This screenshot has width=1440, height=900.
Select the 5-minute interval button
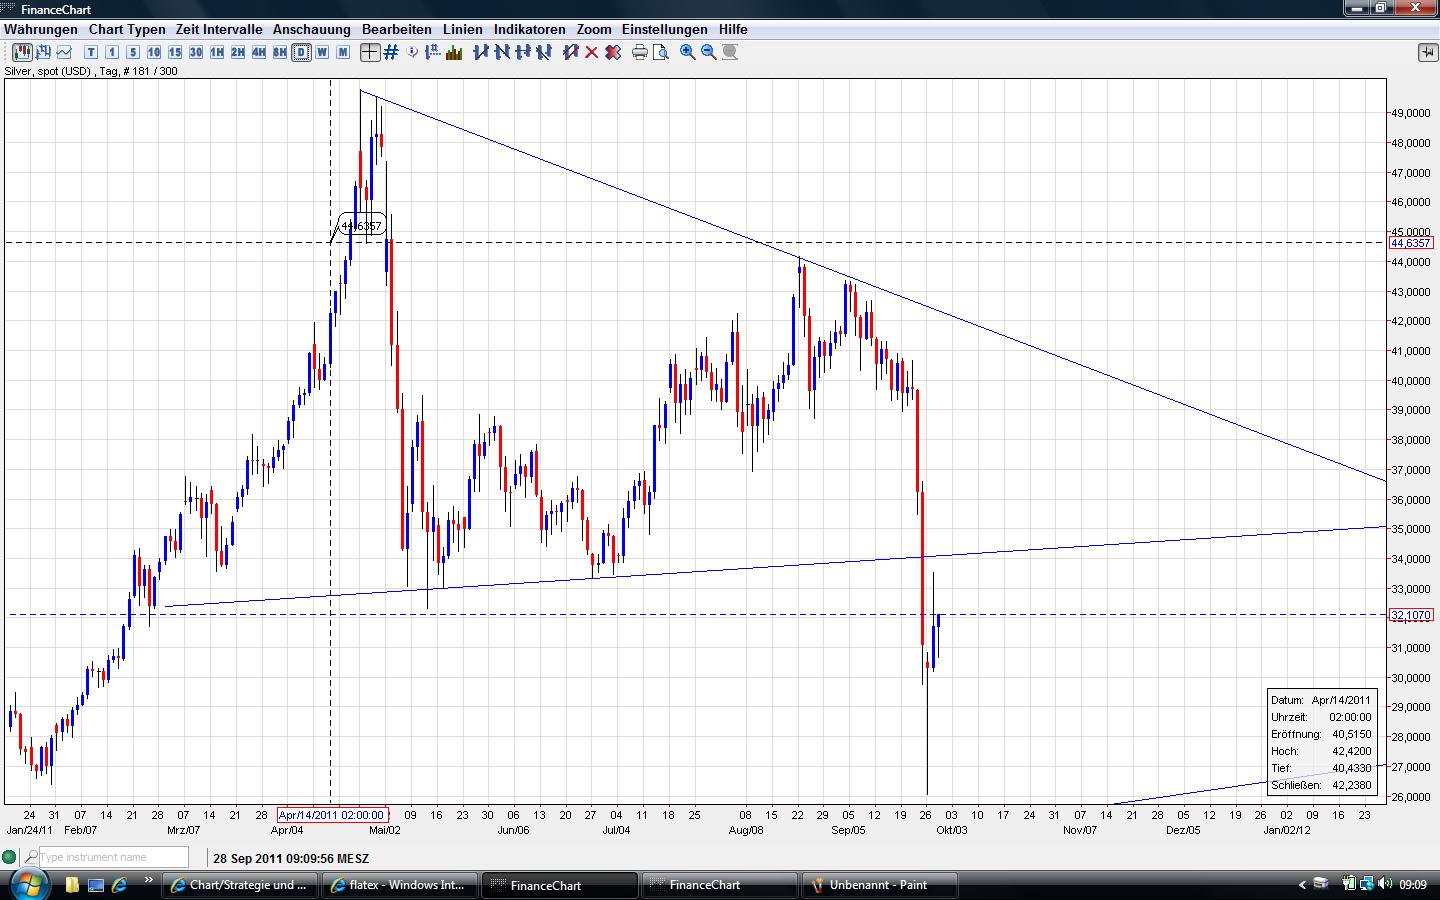point(133,52)
